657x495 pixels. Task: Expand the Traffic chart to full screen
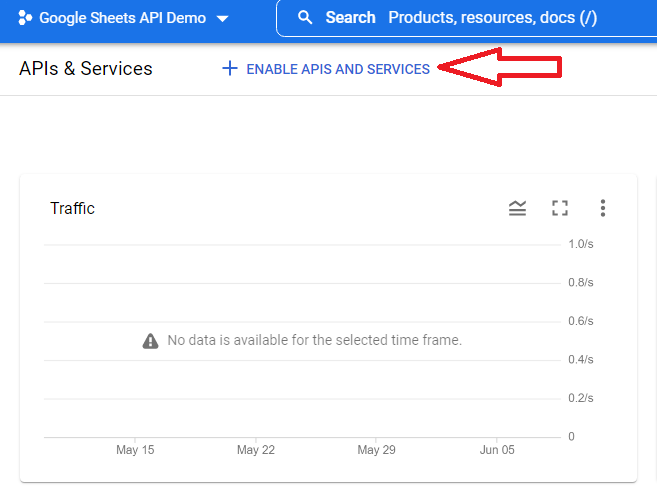560,208
